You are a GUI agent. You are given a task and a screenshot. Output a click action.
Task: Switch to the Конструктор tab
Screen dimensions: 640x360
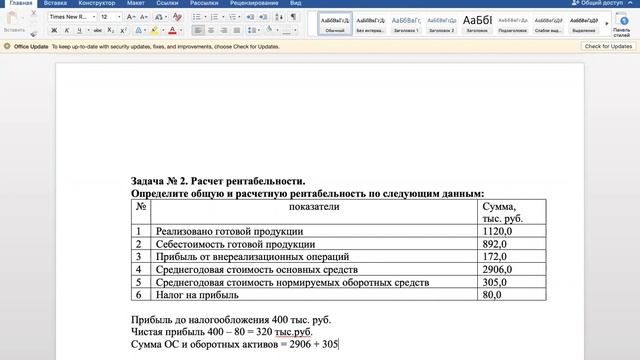point(97,3)
